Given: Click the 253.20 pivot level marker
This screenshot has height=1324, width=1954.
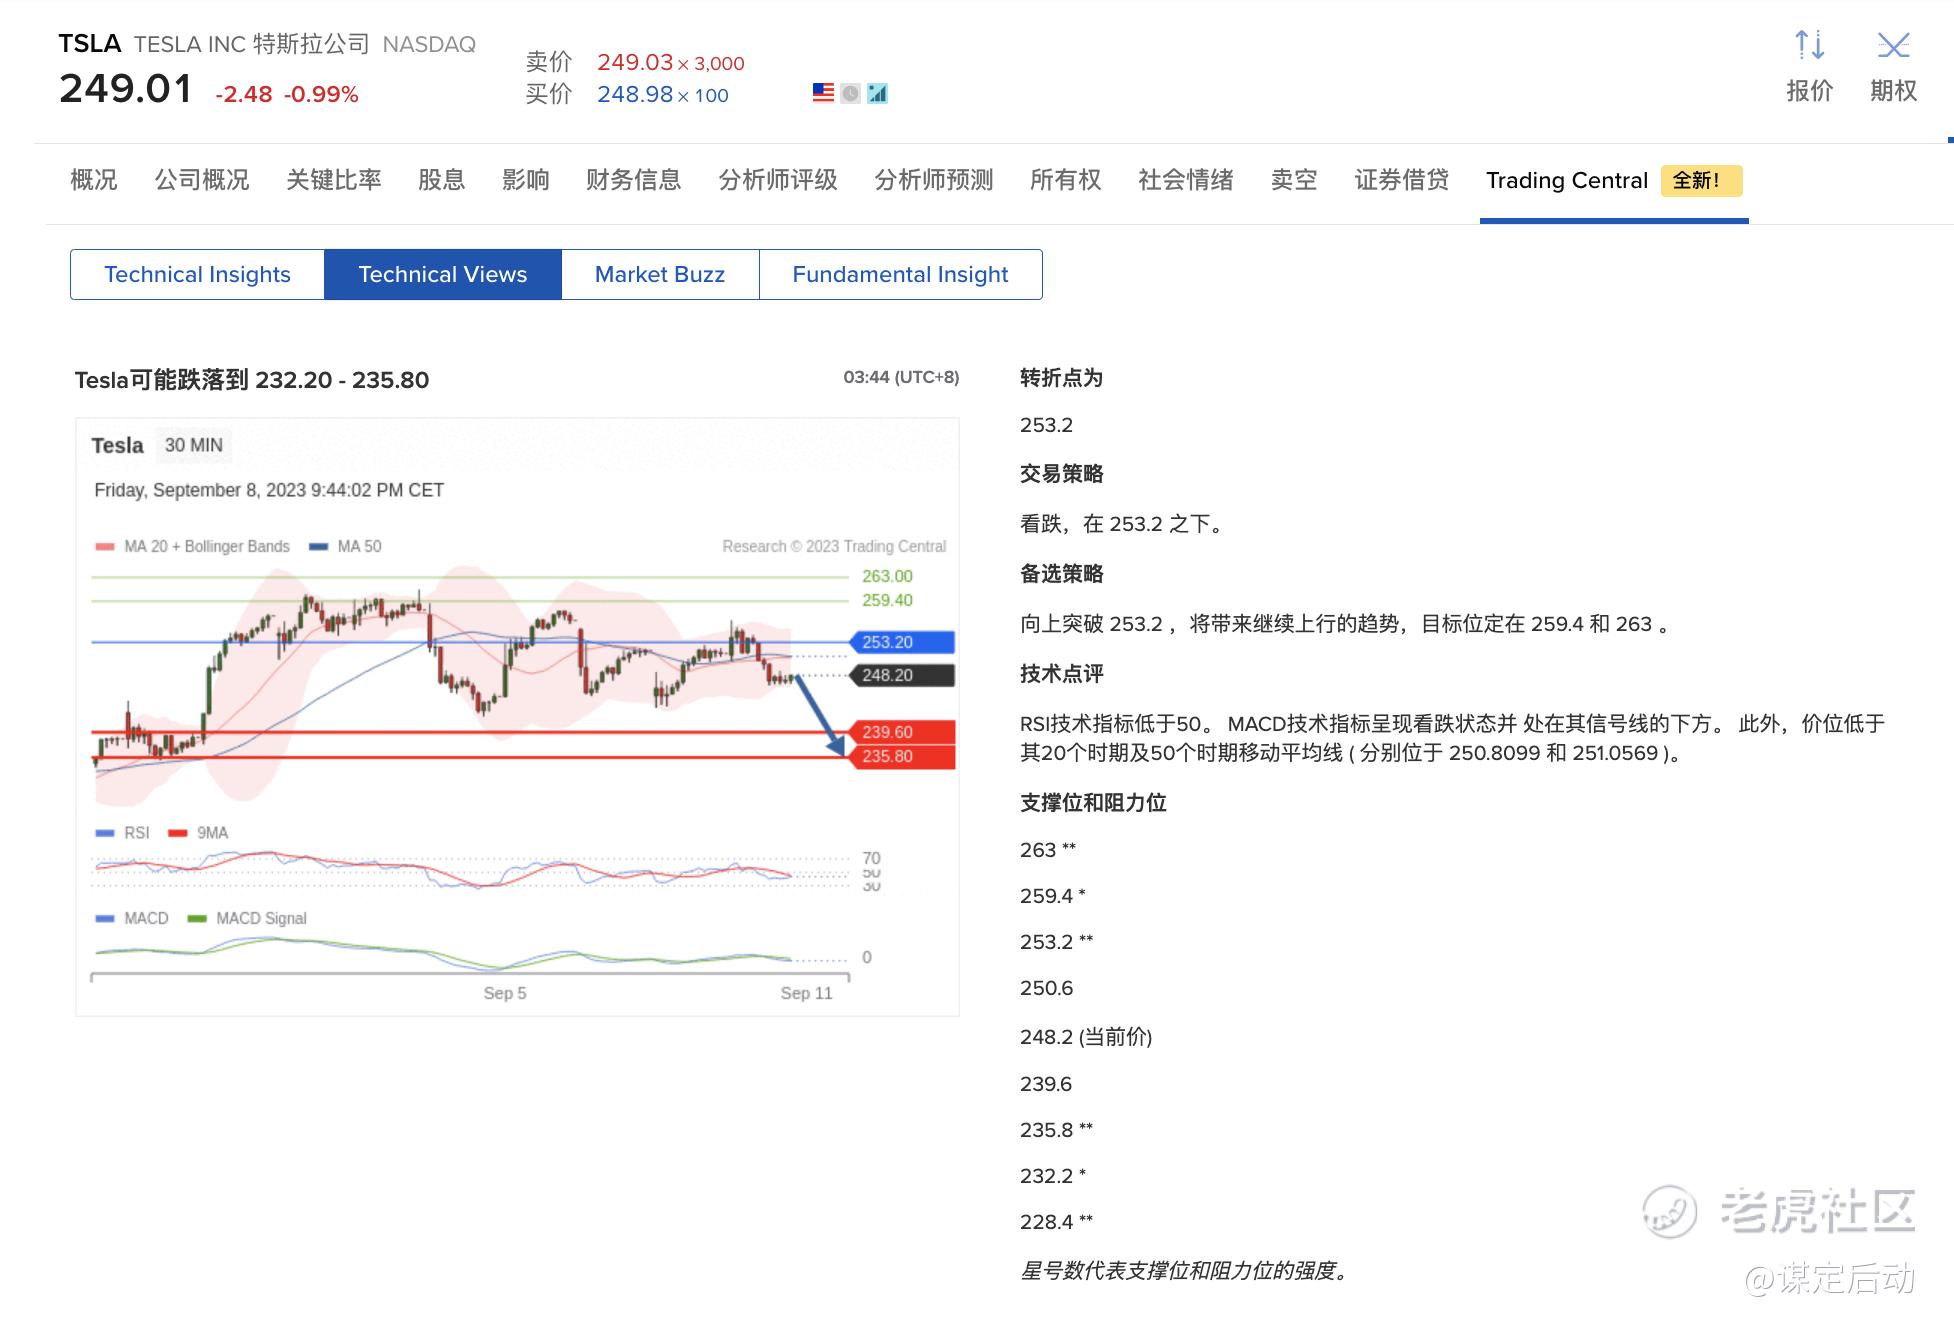Looking at the screenshot, I should pos(902,642).
